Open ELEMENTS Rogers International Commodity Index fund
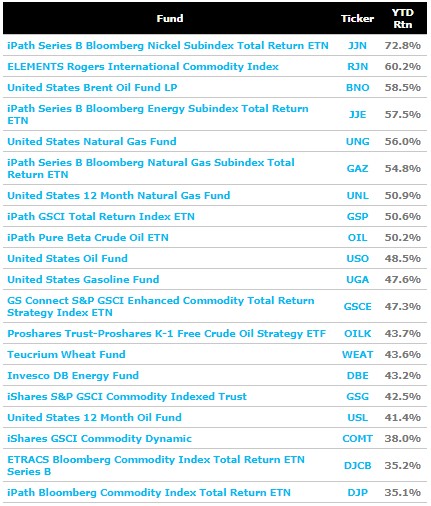Image resolution: width=431 pixels, height=506 pixels. (143, 66)
